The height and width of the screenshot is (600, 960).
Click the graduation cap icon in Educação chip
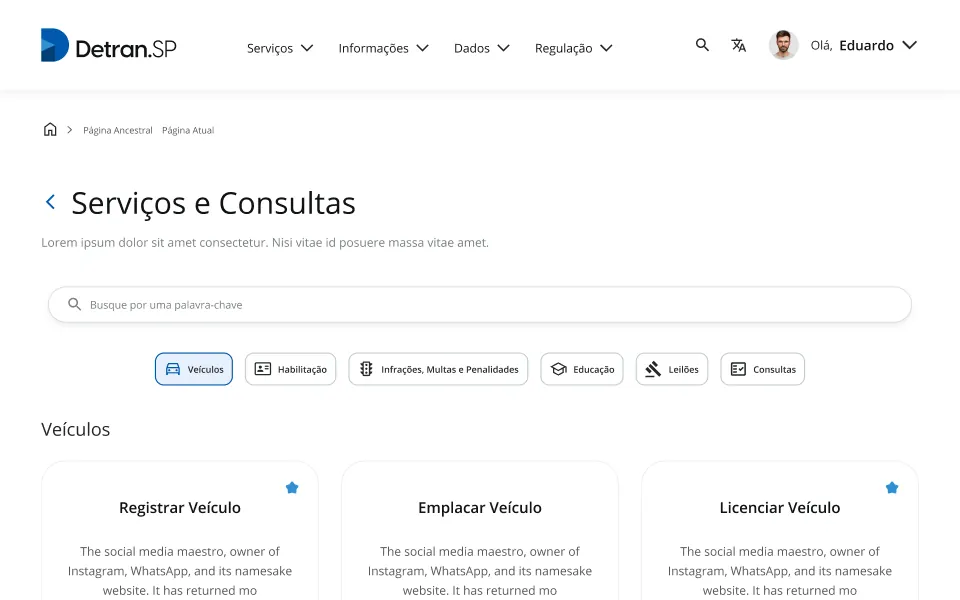click(x=558, y=369)
